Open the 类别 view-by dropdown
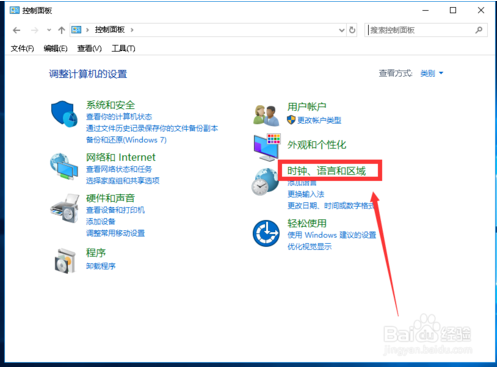Screen dimensions: 497x367 point(432,73)
